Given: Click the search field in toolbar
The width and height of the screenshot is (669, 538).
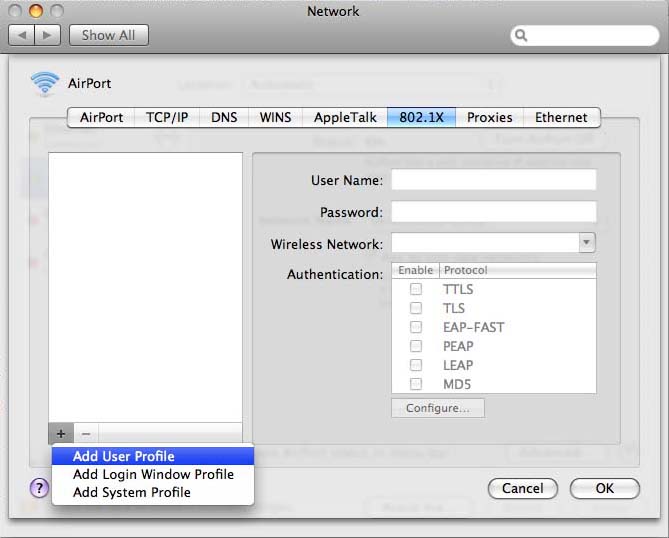Looking at the screenshot, I should (x=585, y=35).
